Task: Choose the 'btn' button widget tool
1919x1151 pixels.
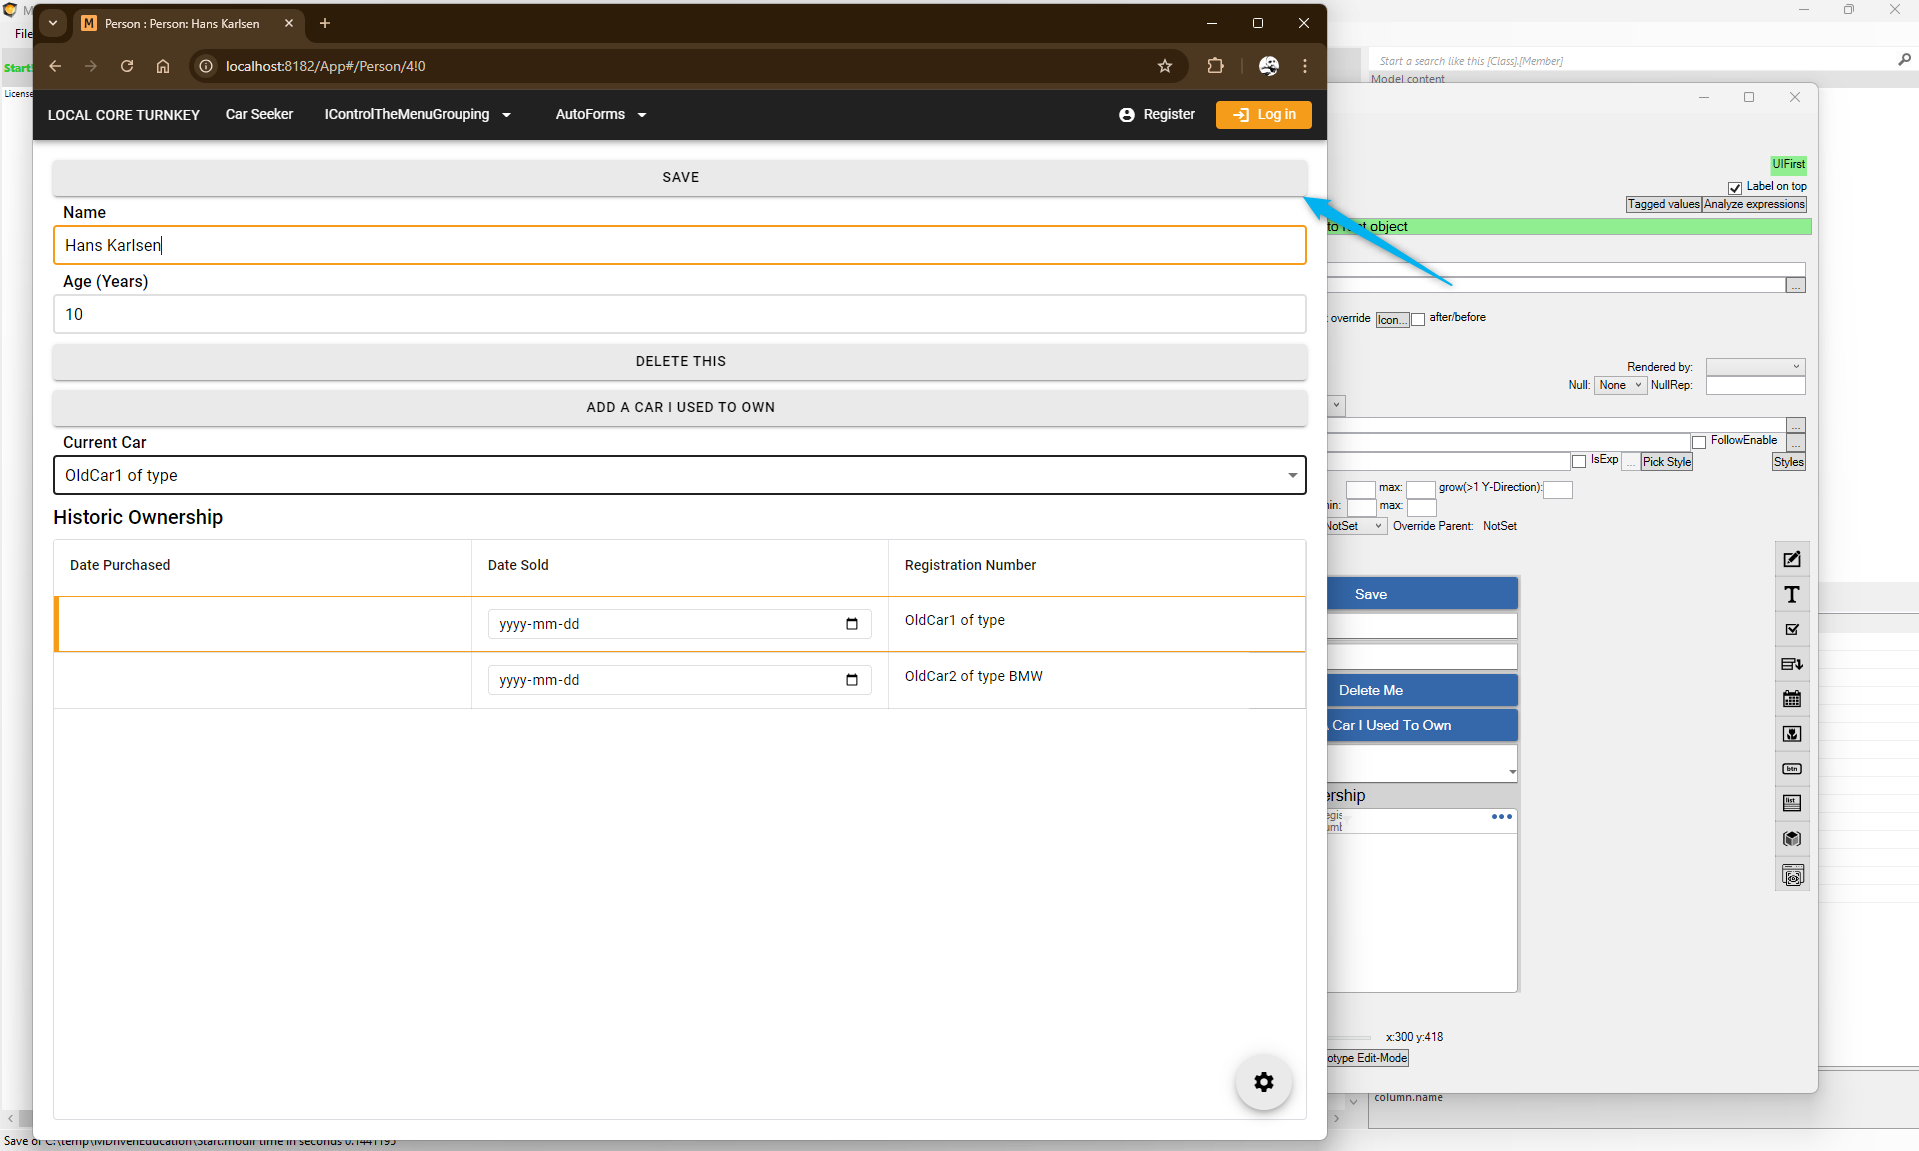Action: point(1792,769)
